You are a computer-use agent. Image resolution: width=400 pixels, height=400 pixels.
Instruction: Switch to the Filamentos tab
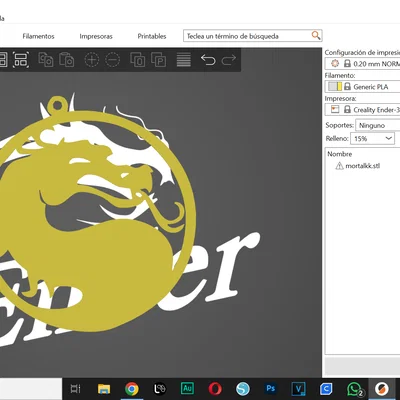click(38, 36)
